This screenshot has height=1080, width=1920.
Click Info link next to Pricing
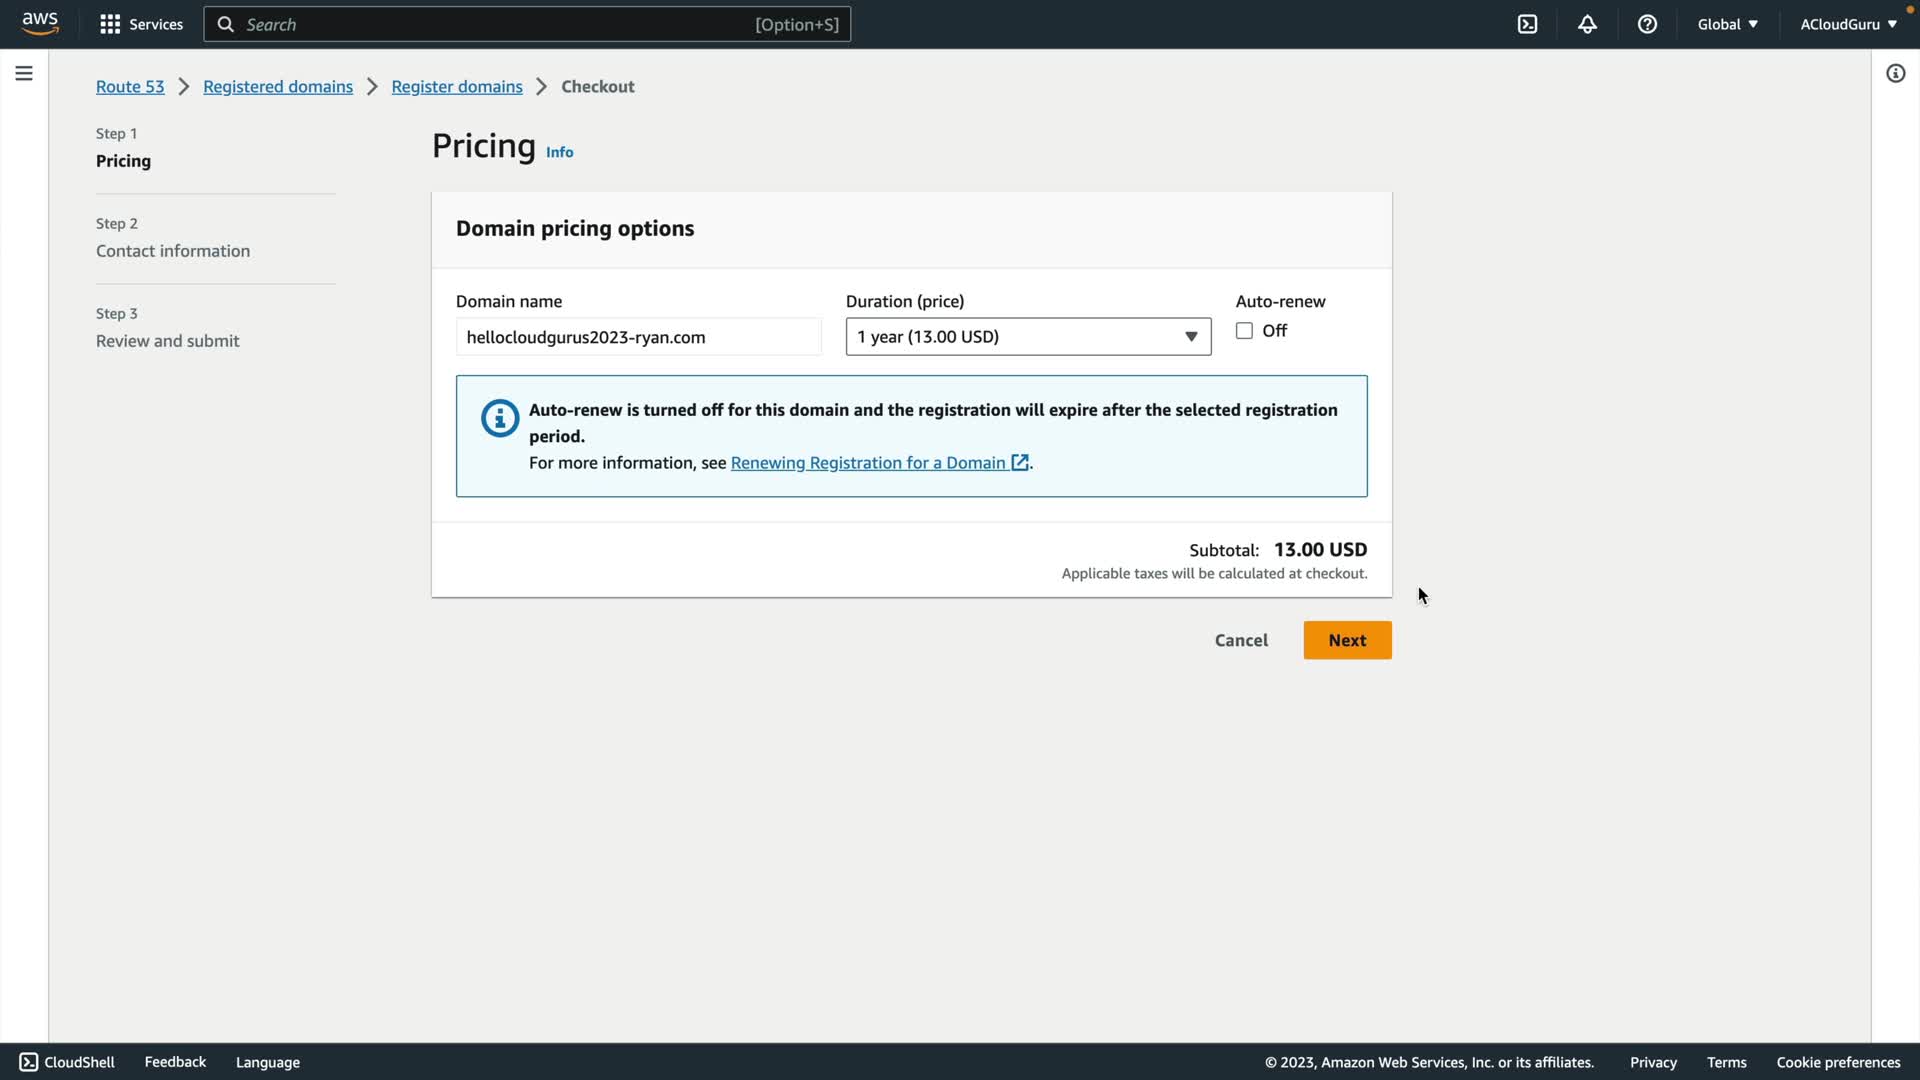pos(559,152)
